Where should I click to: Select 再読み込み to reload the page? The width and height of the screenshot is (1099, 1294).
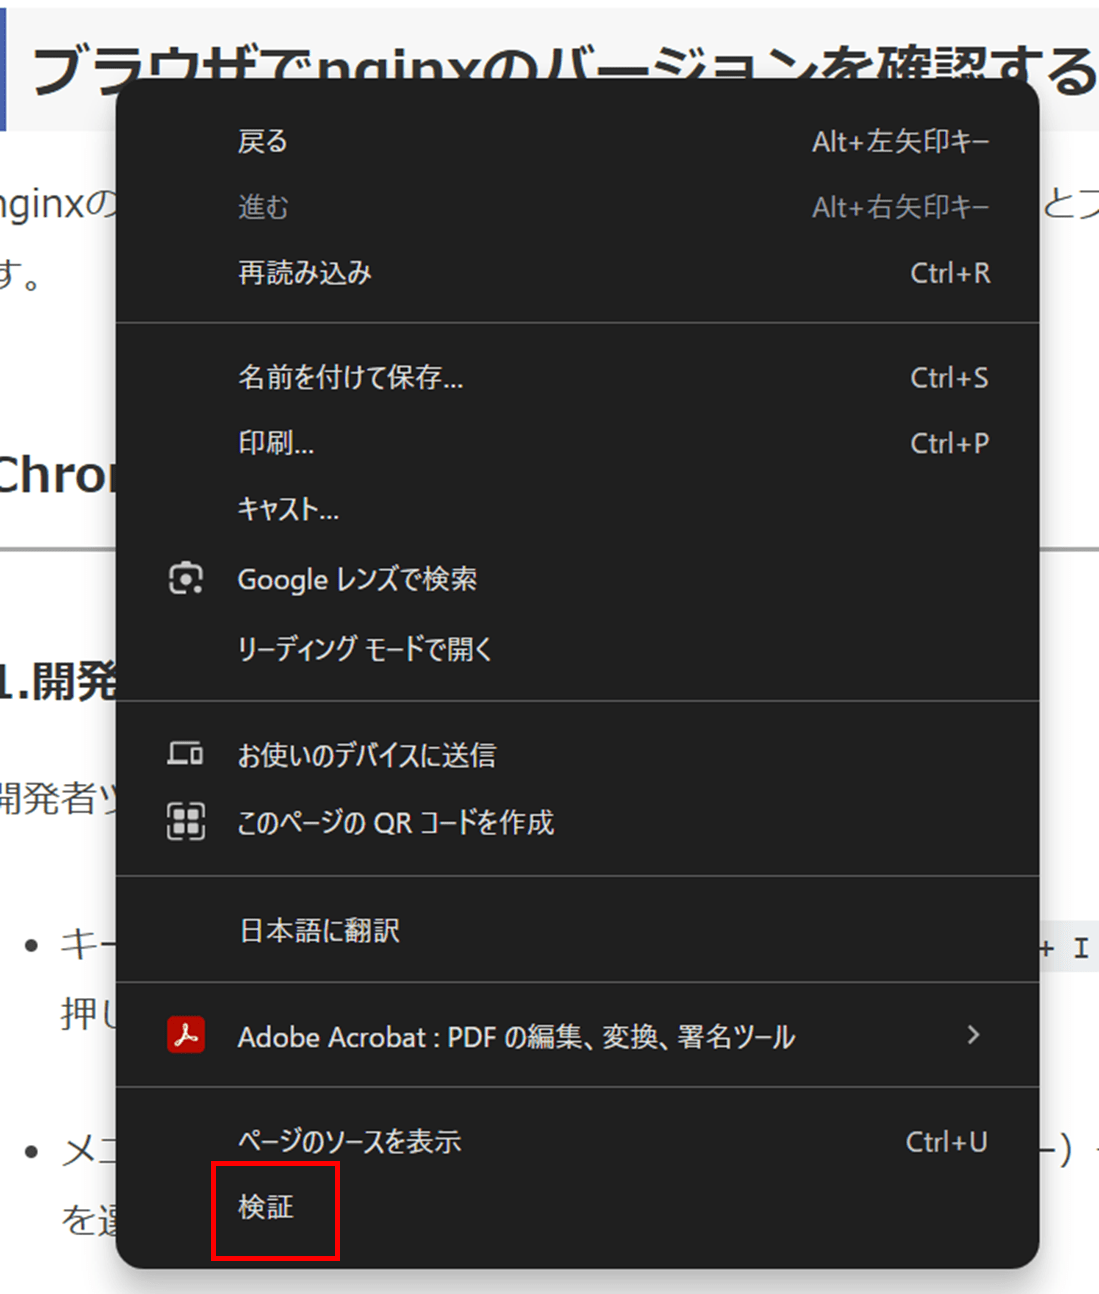(303, 273)
